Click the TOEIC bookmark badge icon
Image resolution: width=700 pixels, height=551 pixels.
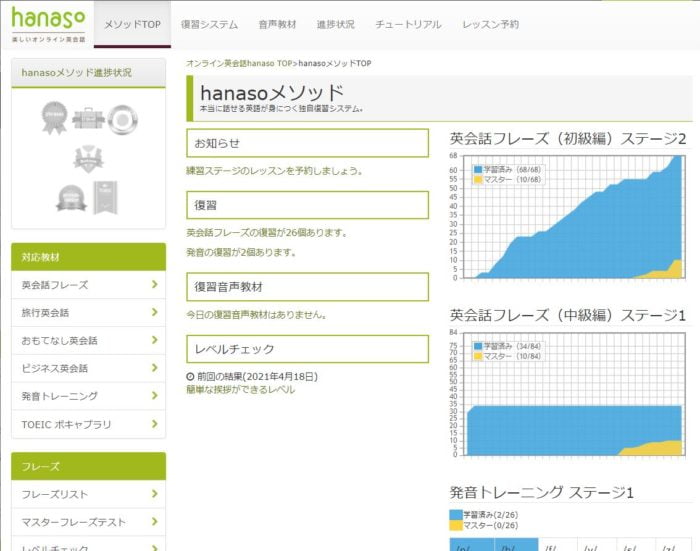pyautogui.click(x=105, y=198)
